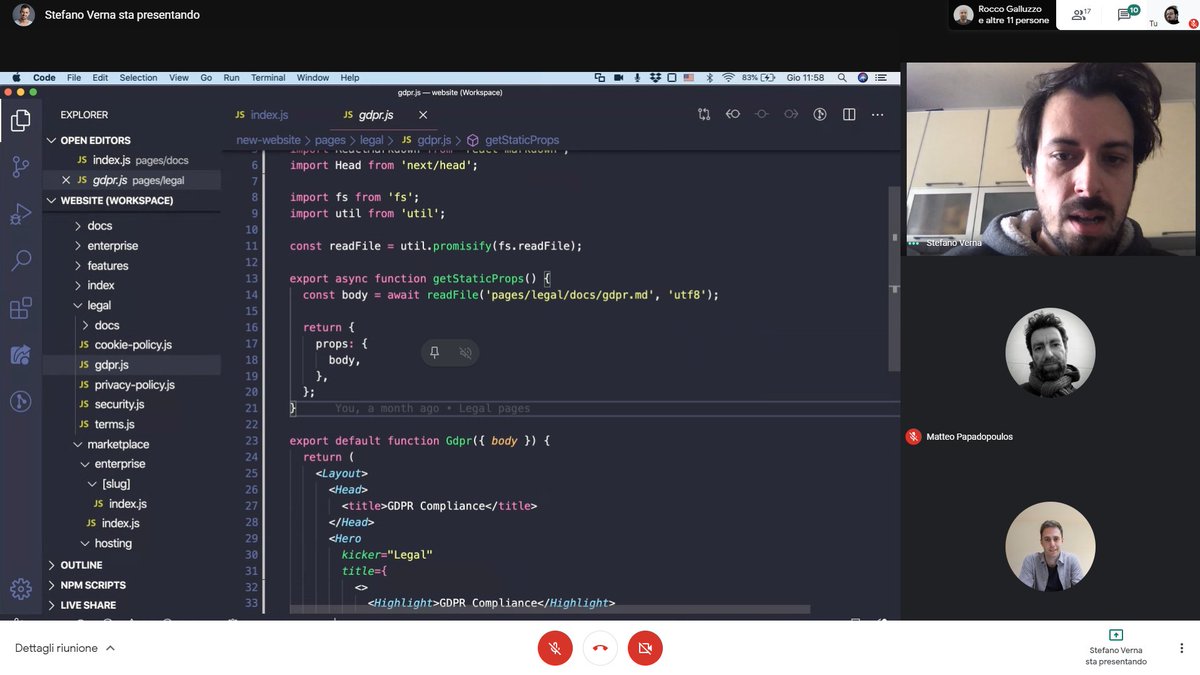Open the Extensions view
Viewport: 1200px width, 675px height.
point(21,308)
